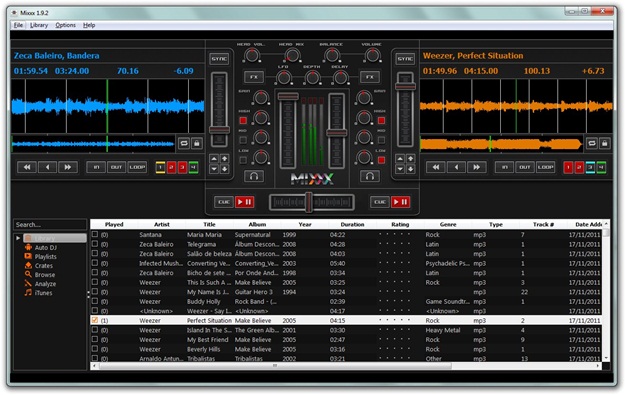Click left deck SYNC button
625x395 pixels.
click(x=219, y=59)
